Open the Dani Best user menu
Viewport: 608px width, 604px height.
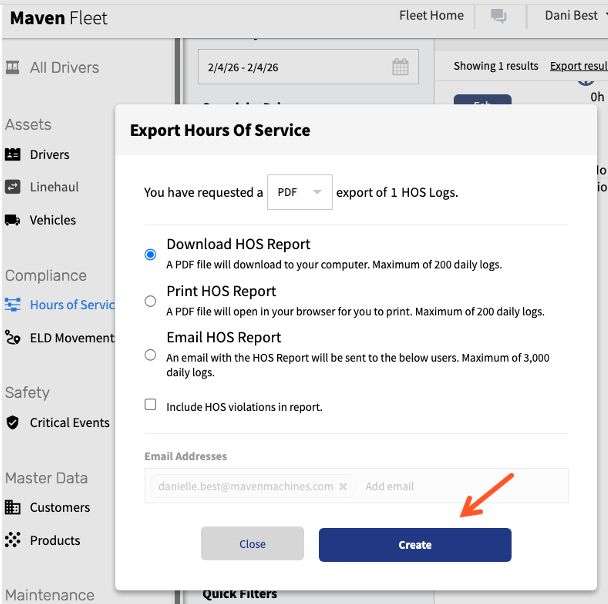pyautogui.click(x=571, y=16)
